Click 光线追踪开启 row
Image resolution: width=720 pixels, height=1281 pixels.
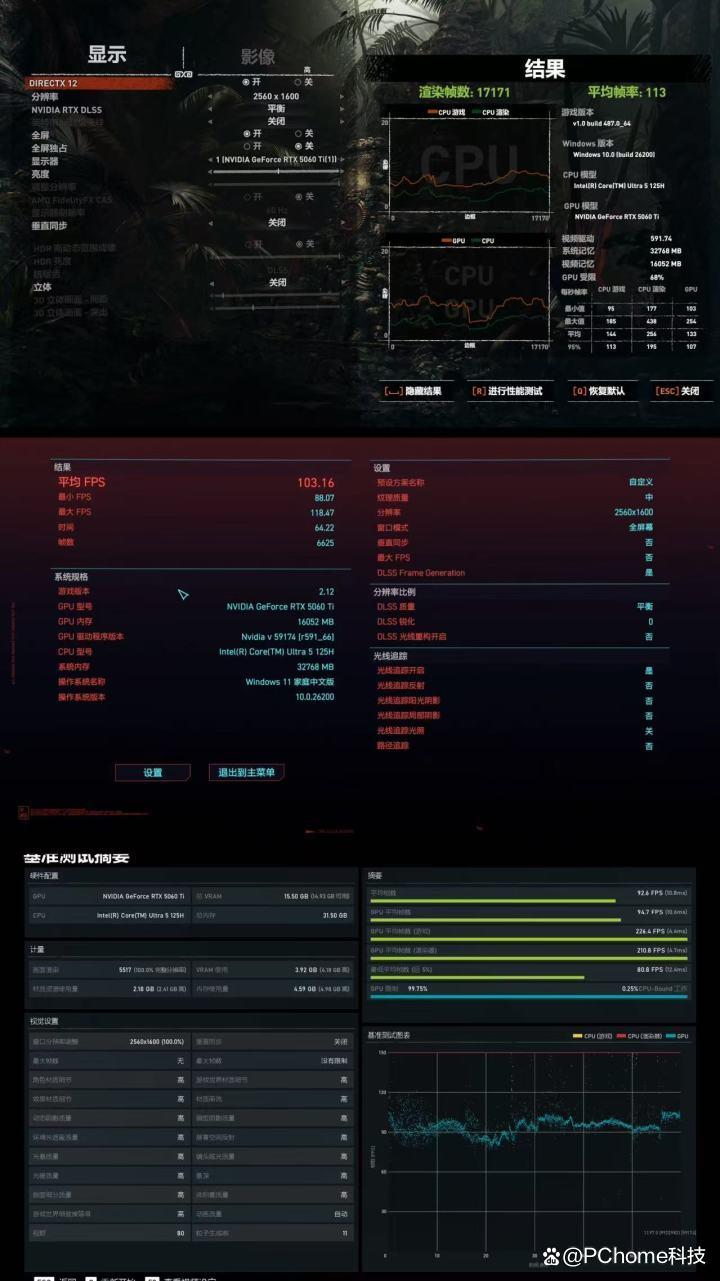pyautogui.click(x=515, y=670)
